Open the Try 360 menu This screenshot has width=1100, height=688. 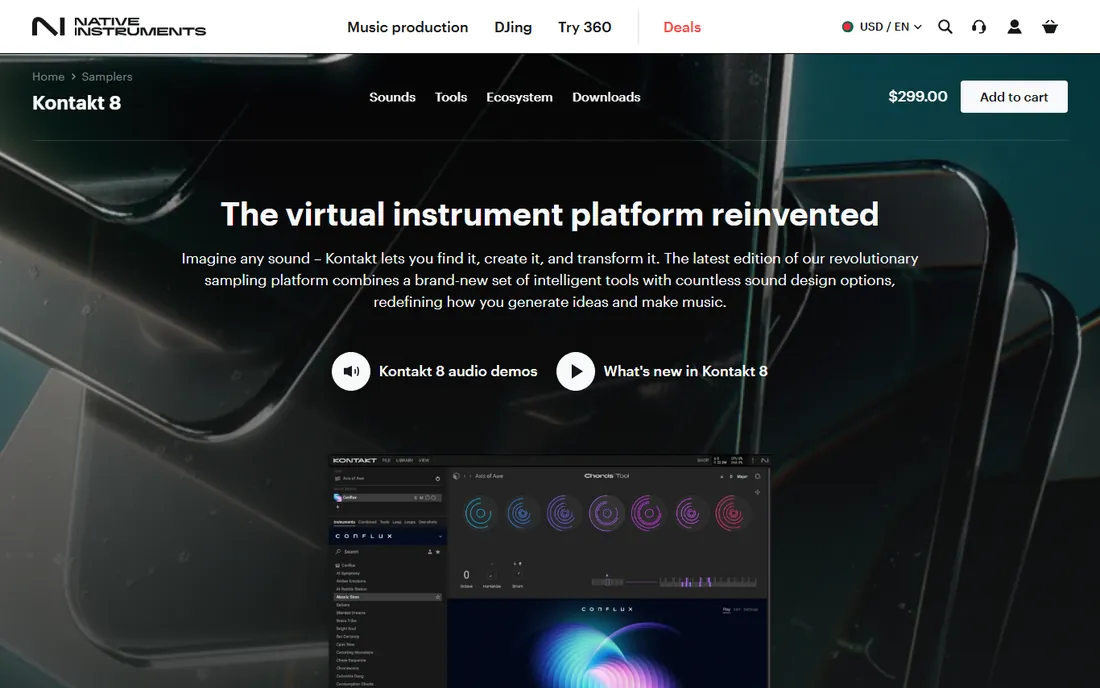tap(584, 27)
